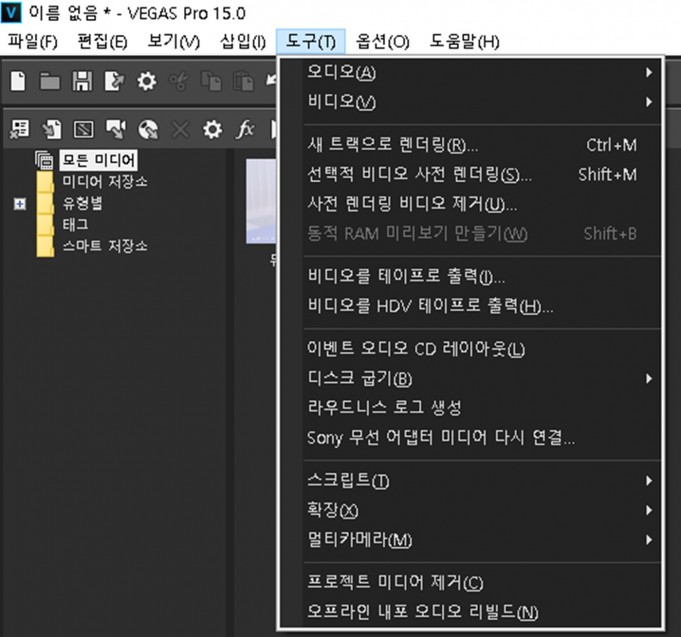Open the 옵션(O) menu
This screenshot has width=681, height=637.
coord(383,42)
